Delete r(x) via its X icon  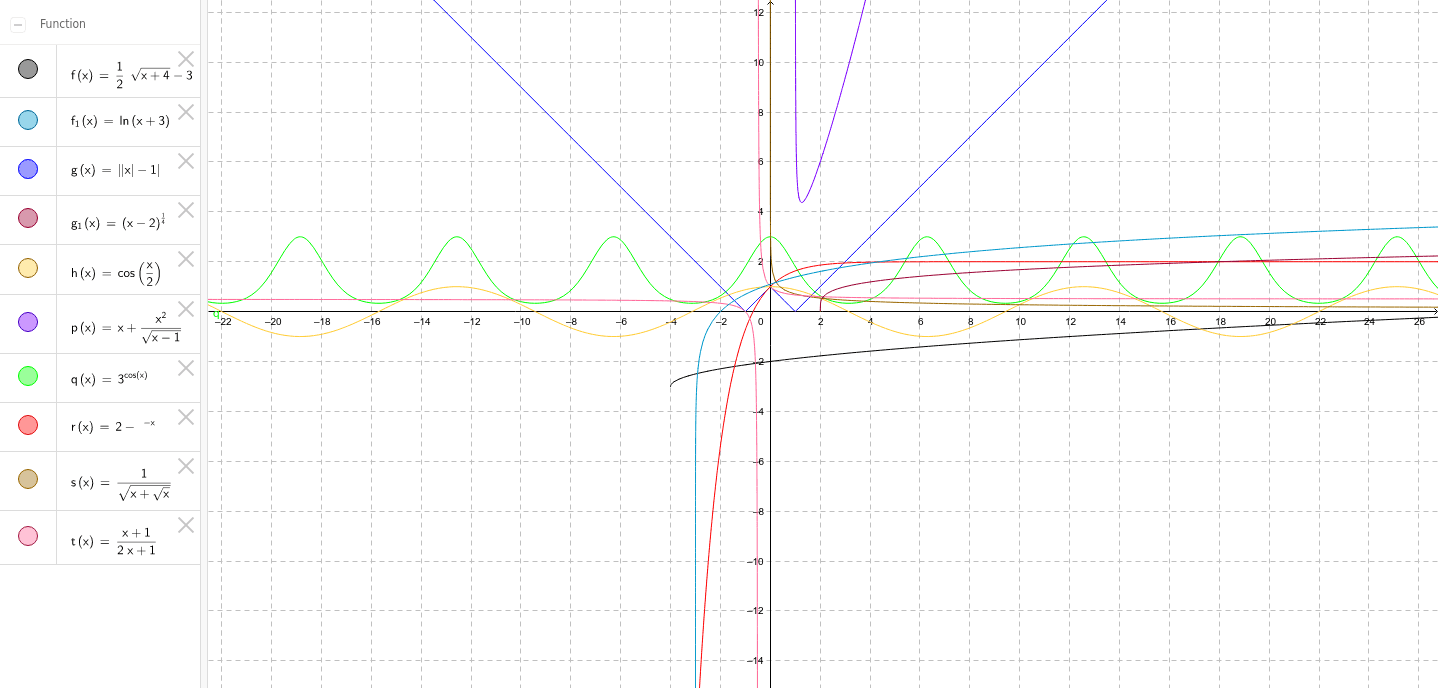pyautogui.click(x=186, y=417)
